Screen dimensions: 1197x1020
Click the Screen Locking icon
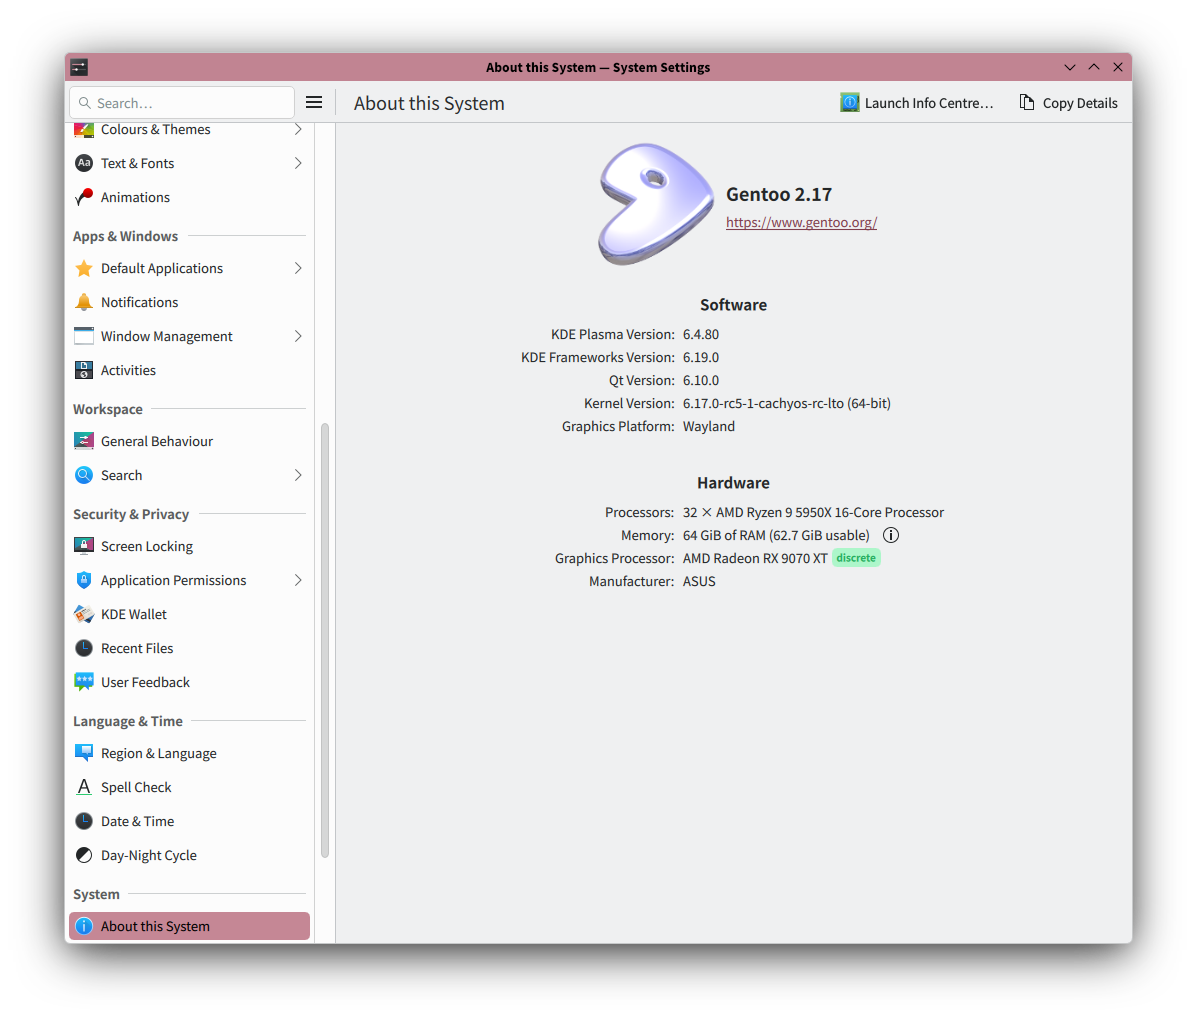(84, 546)
